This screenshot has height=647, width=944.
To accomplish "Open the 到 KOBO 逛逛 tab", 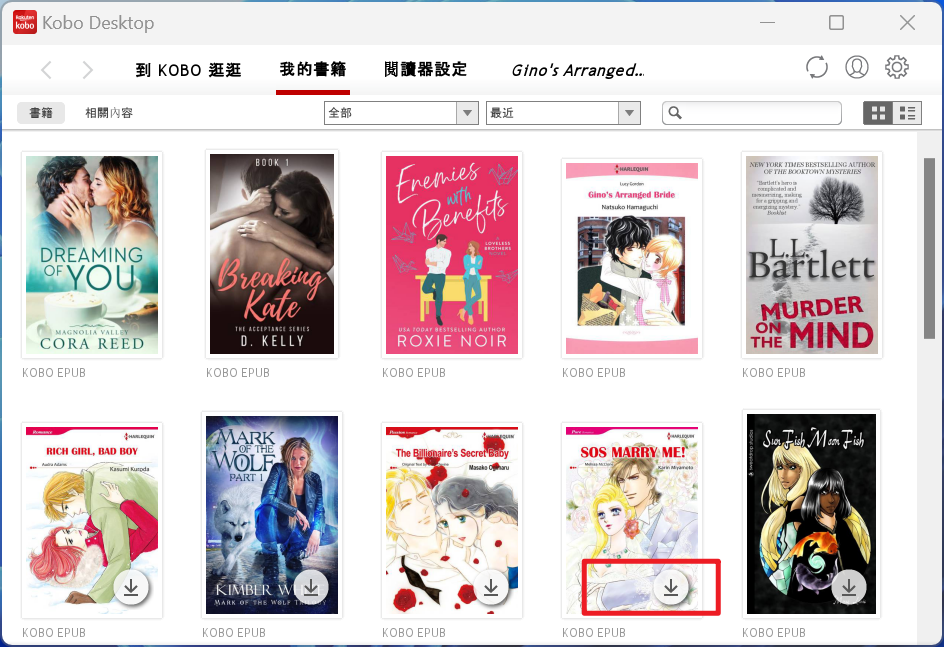I will click(x=188, y=70).
